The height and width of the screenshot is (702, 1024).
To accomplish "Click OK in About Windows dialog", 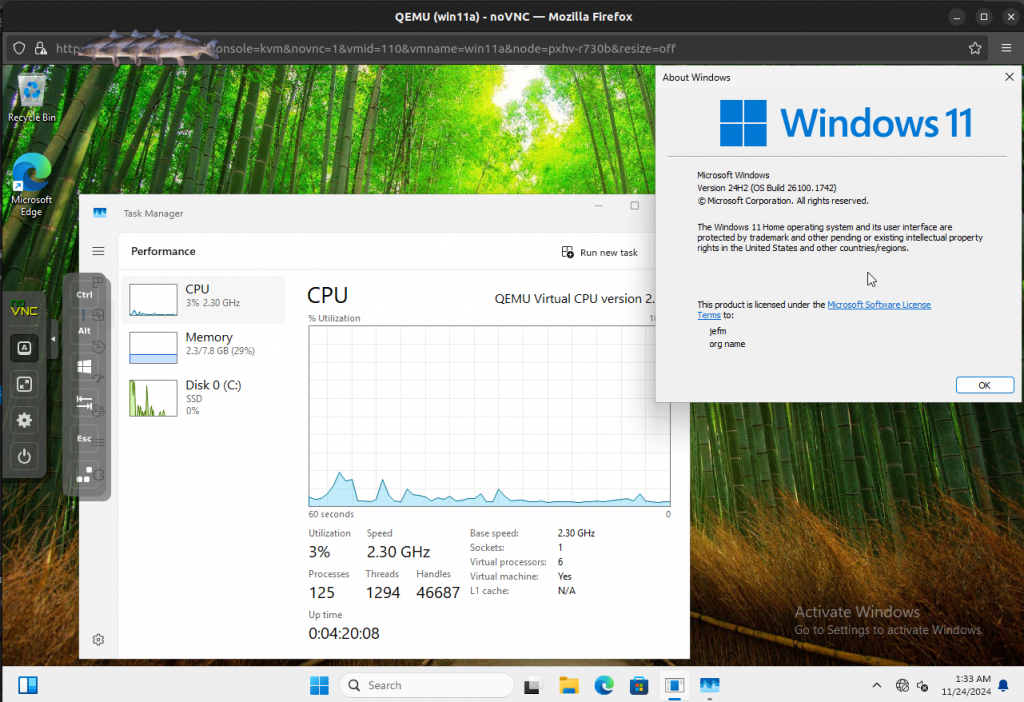I will [x=984, y=385].
